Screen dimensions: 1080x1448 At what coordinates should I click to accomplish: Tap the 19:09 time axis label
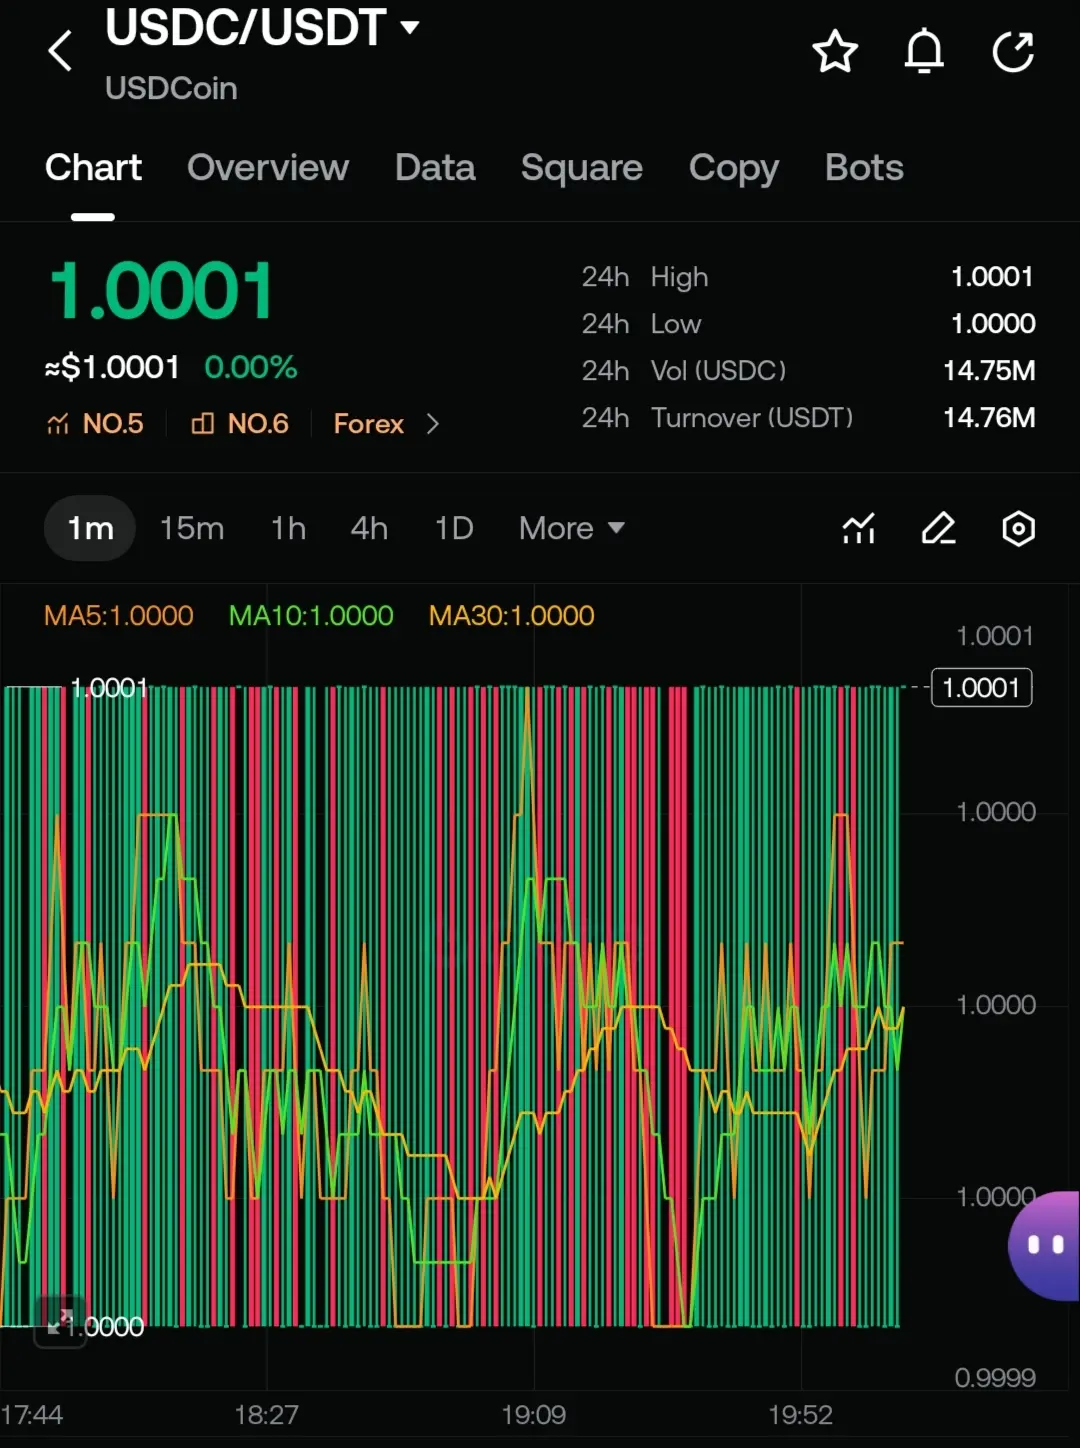point(534,1415)
